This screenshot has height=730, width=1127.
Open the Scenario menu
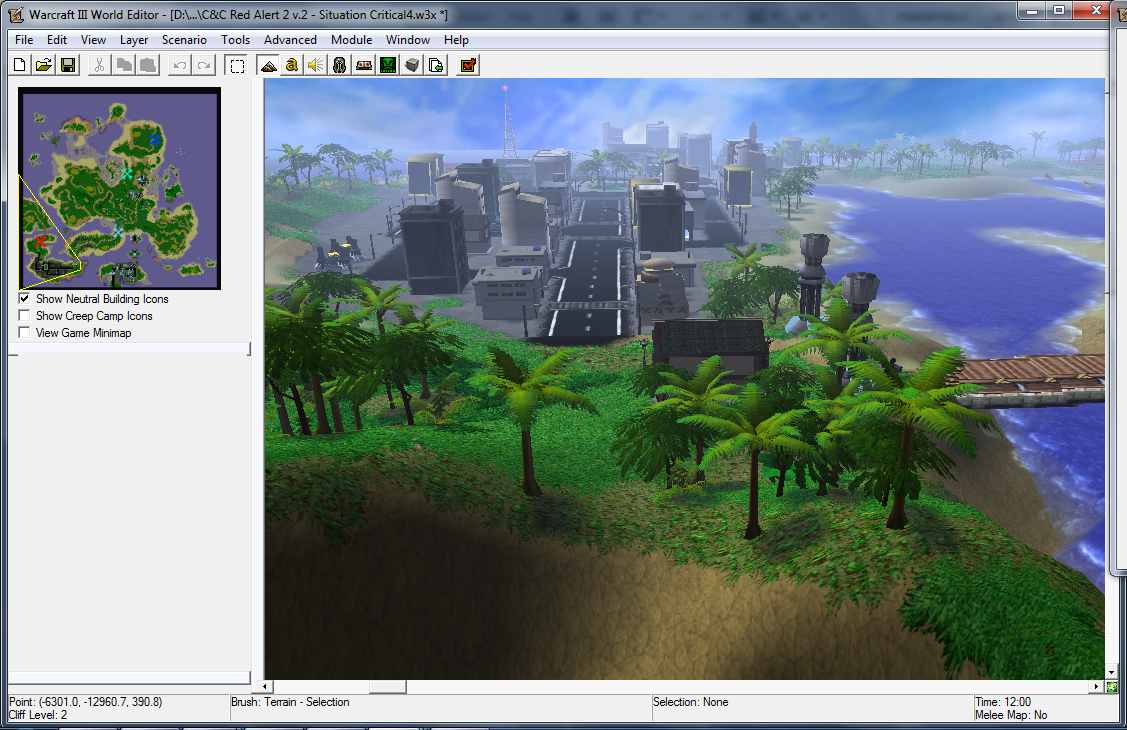[x=184, y=40]
